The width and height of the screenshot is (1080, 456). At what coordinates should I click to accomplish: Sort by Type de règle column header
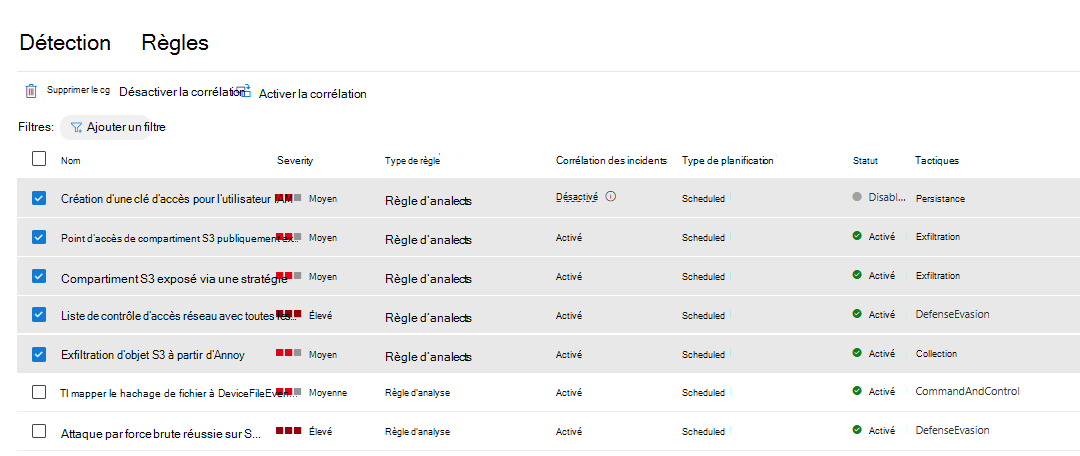(412, 160)
